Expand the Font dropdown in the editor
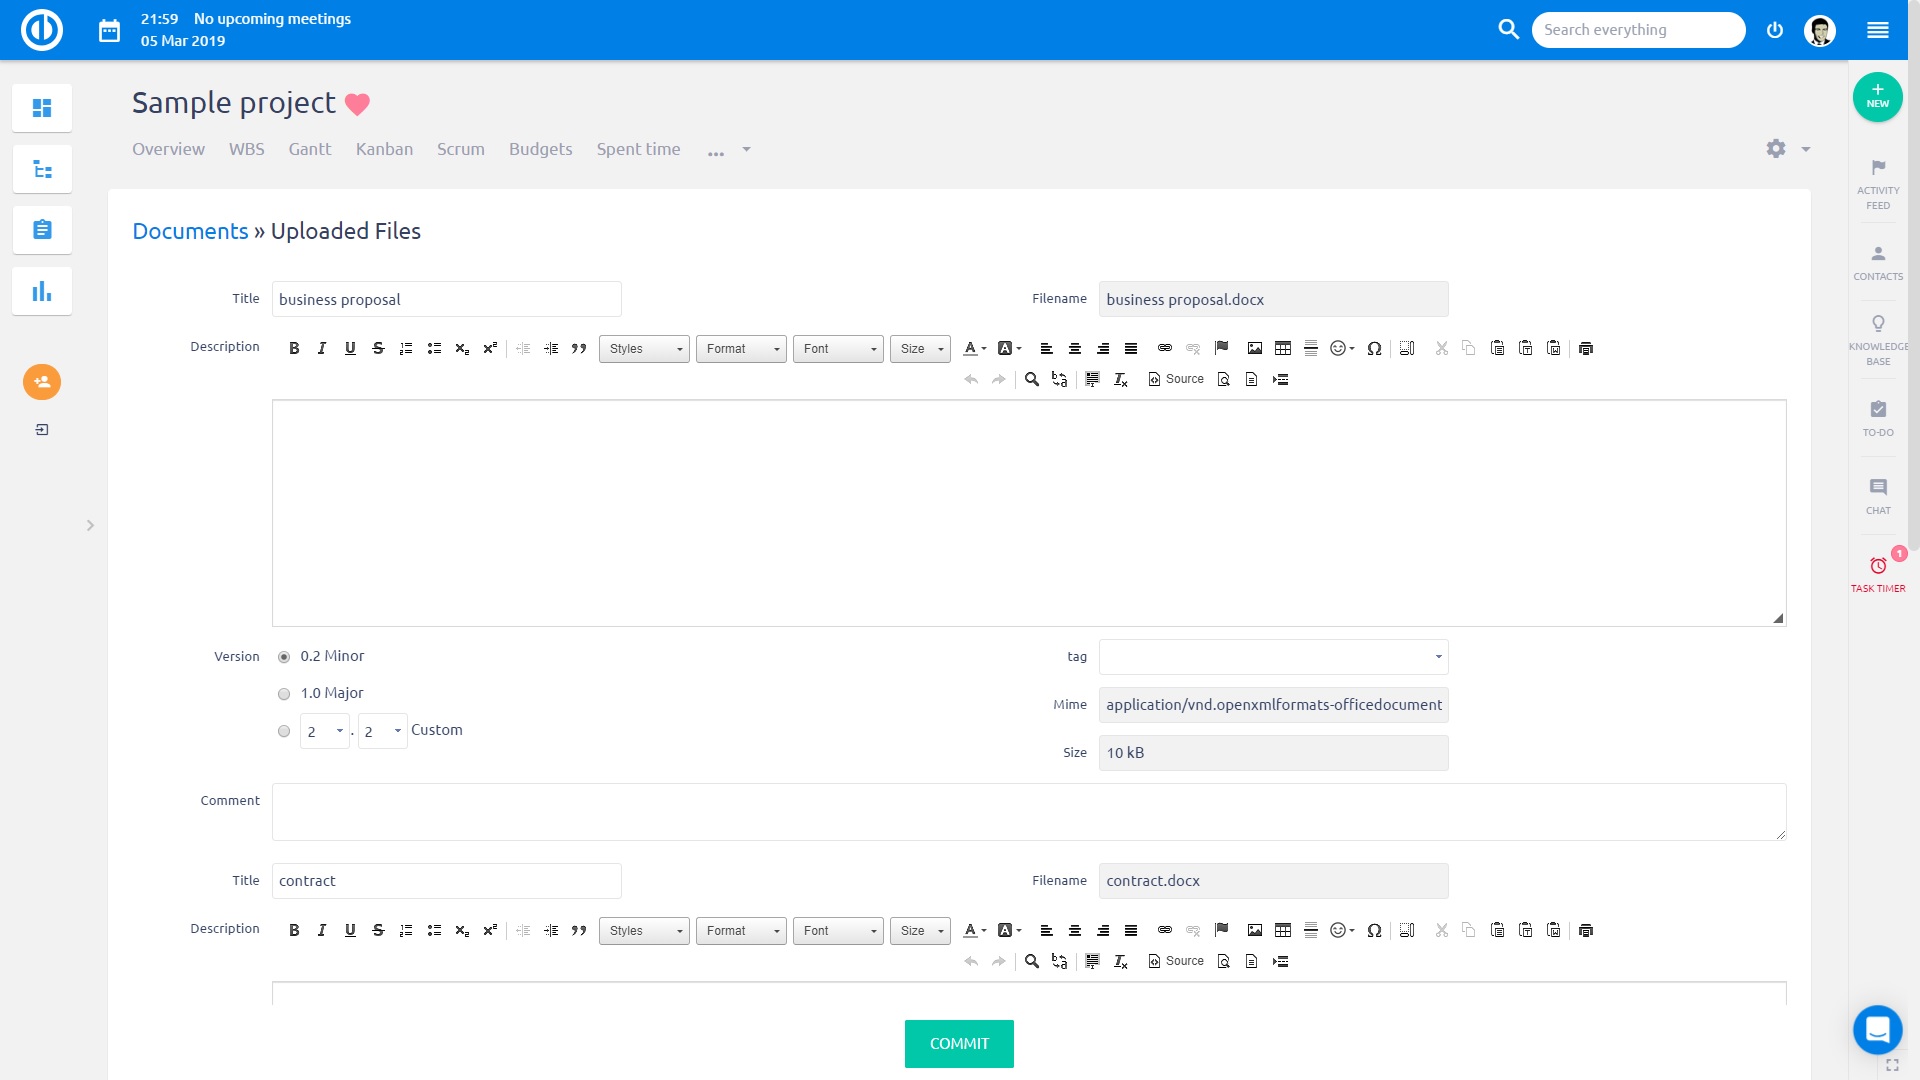The width and height of the screenshot is (1920, 1080). tap(838, 348)
